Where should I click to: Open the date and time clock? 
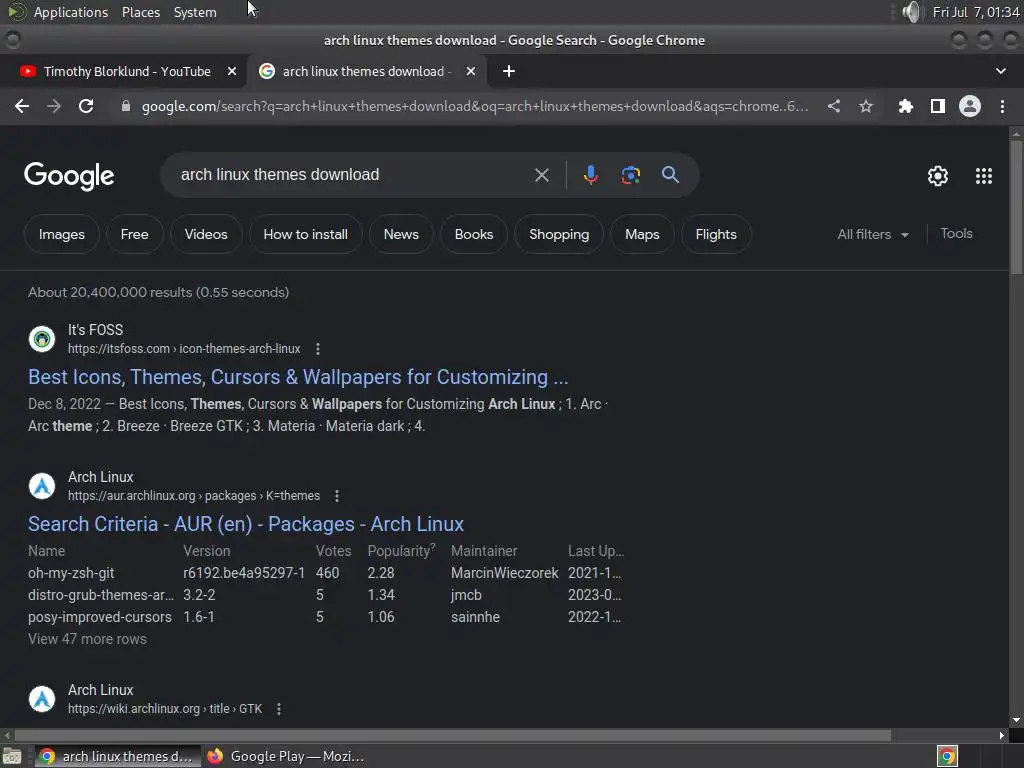click(x=976, y=12)
